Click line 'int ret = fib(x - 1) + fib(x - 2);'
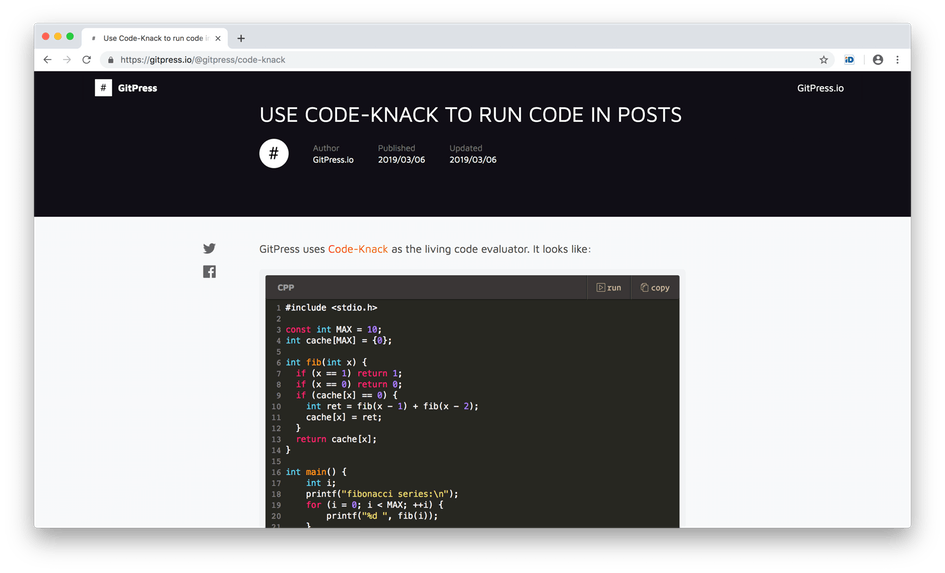The height and width of the screenshot is (573, 945). [392, 406]
